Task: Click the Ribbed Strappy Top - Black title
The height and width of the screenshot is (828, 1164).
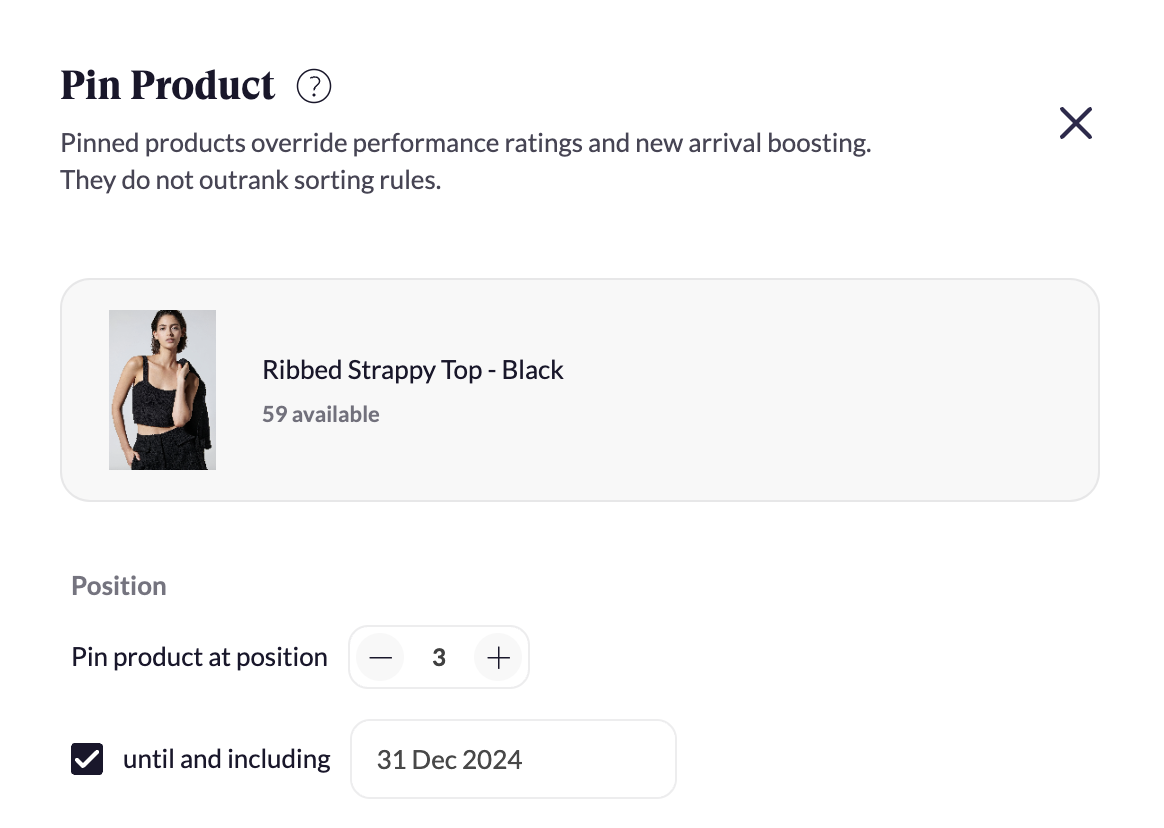Action: pyautogui.click(x=413, y=370)
